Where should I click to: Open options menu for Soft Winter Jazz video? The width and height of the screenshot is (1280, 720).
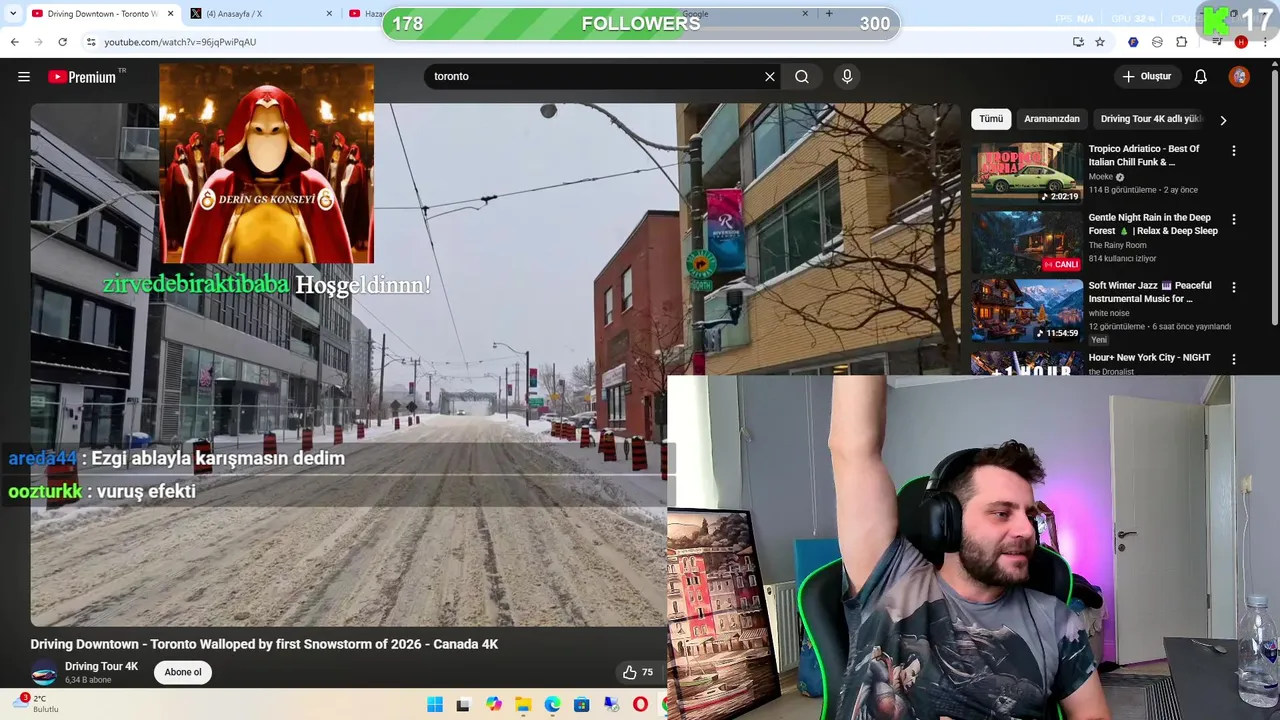click(x=1233, y=287)
